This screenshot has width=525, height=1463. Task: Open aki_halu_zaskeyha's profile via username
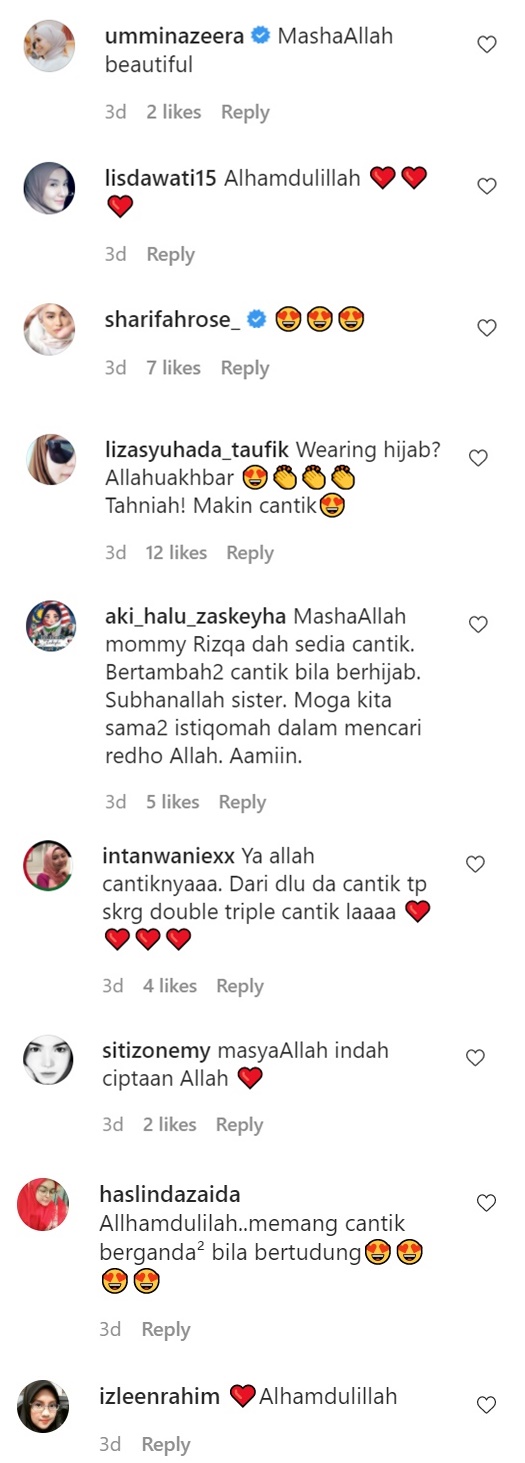coord(195,615)
